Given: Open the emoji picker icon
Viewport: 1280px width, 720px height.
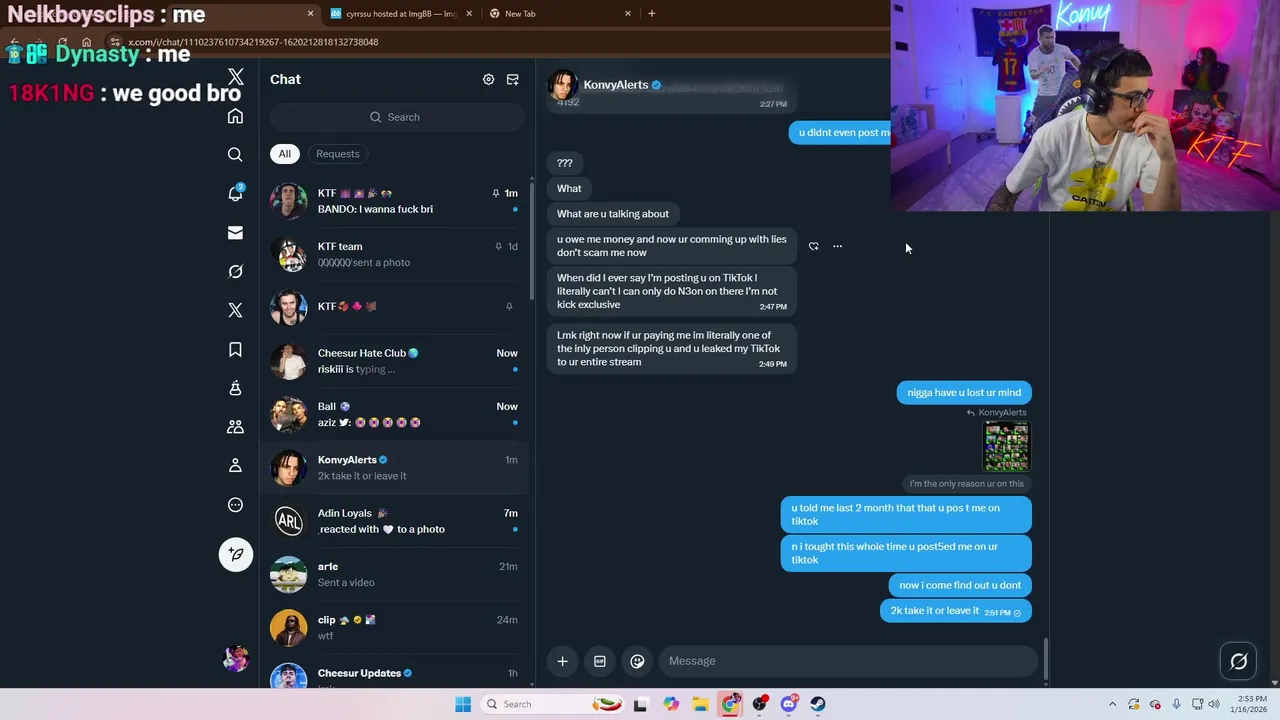Looking at the screenshot, I should point(637,661).
